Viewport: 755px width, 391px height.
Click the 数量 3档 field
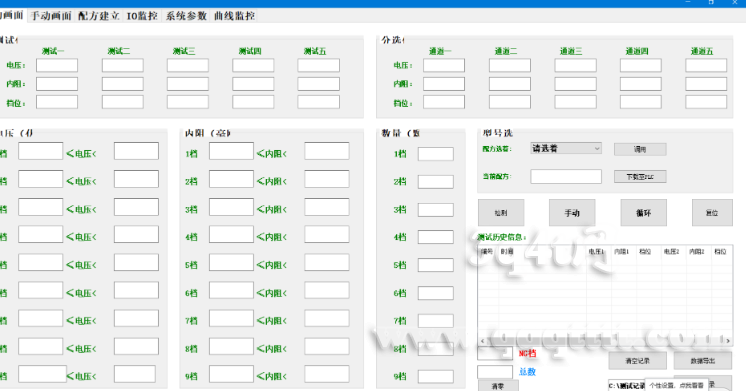click(x=436, y=210)
